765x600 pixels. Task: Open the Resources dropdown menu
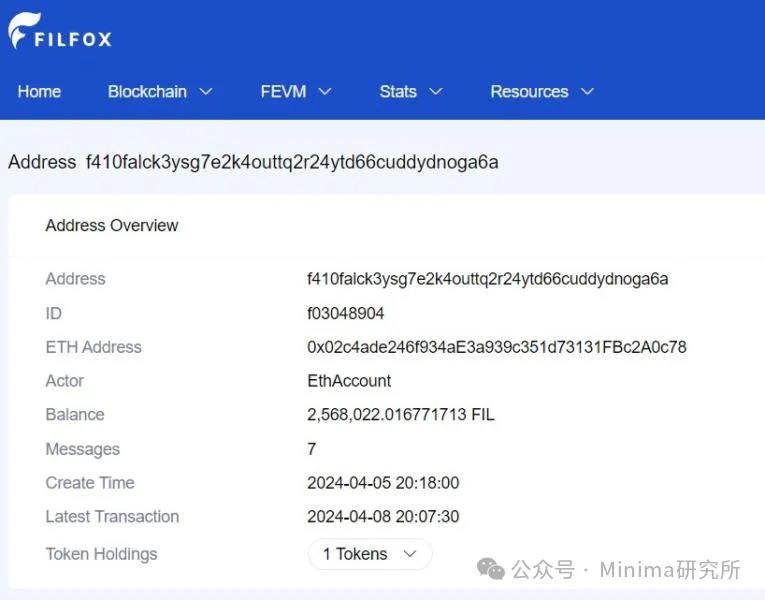(529, 91)
